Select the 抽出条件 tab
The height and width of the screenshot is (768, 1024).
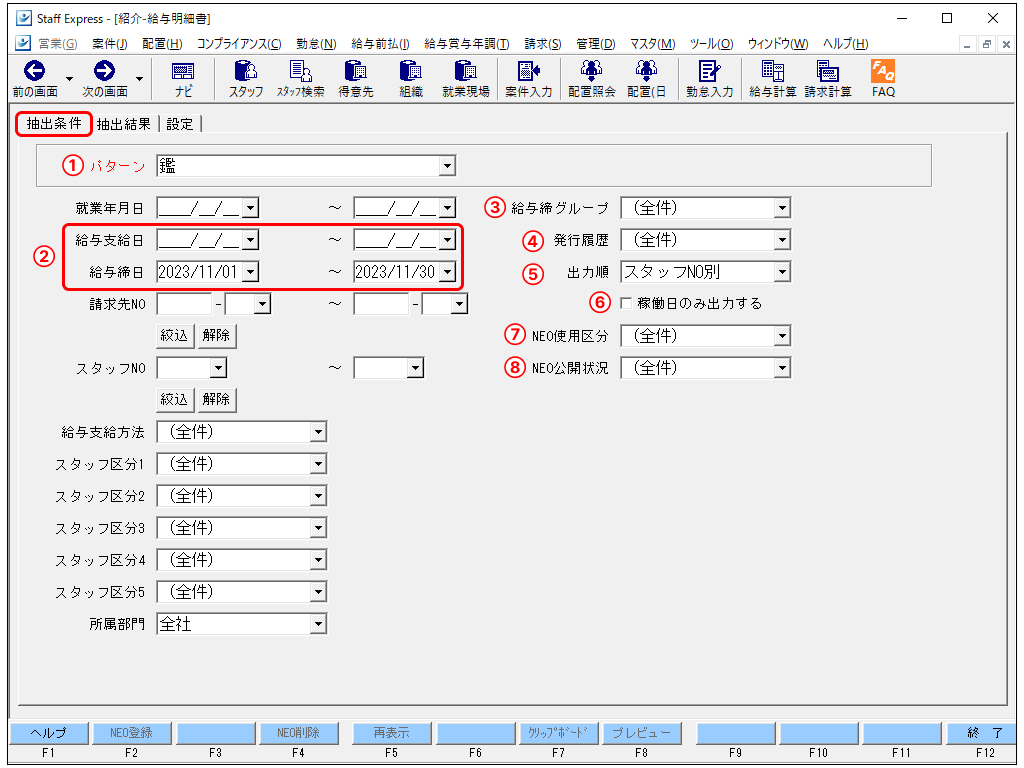[x=54, y=123]
